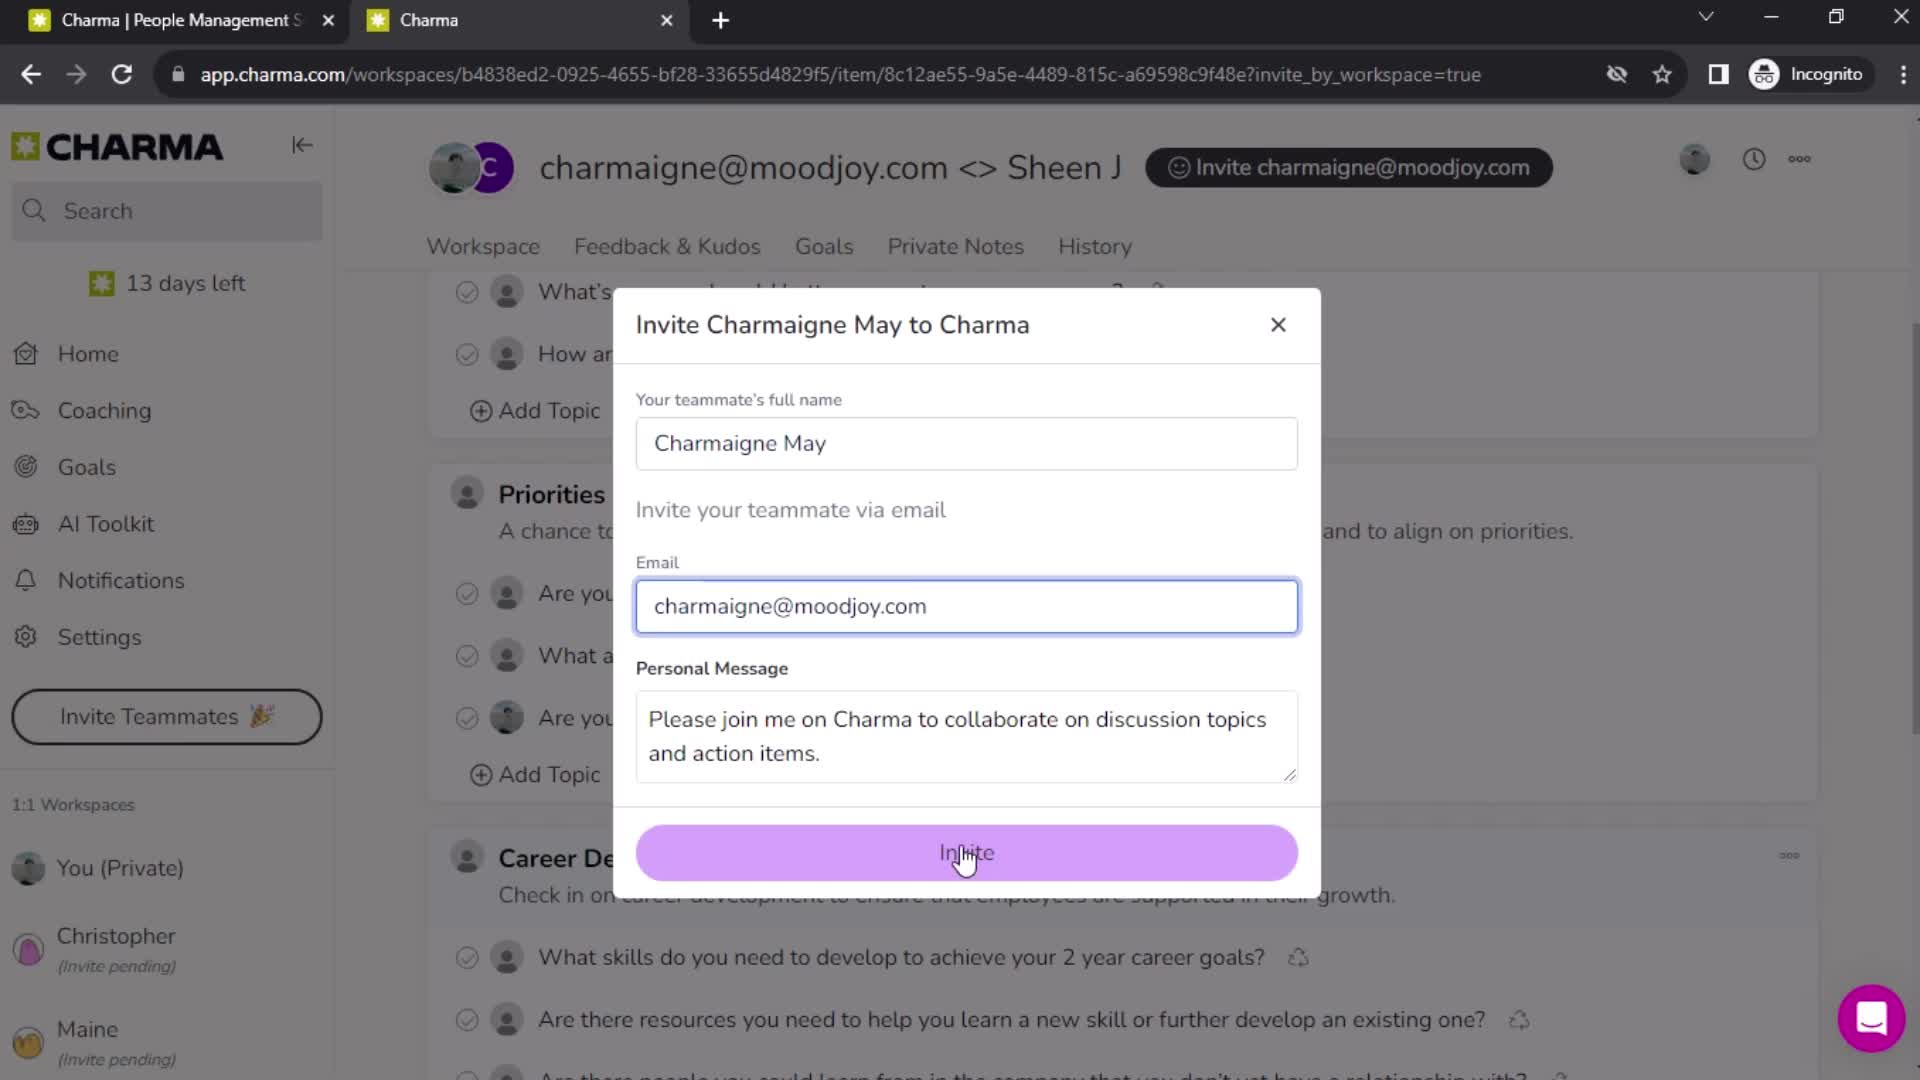This screenshot has height=1080, width=1920.
Task: Select the Feedback & Kudos tab
Action: tap(666, 247)
